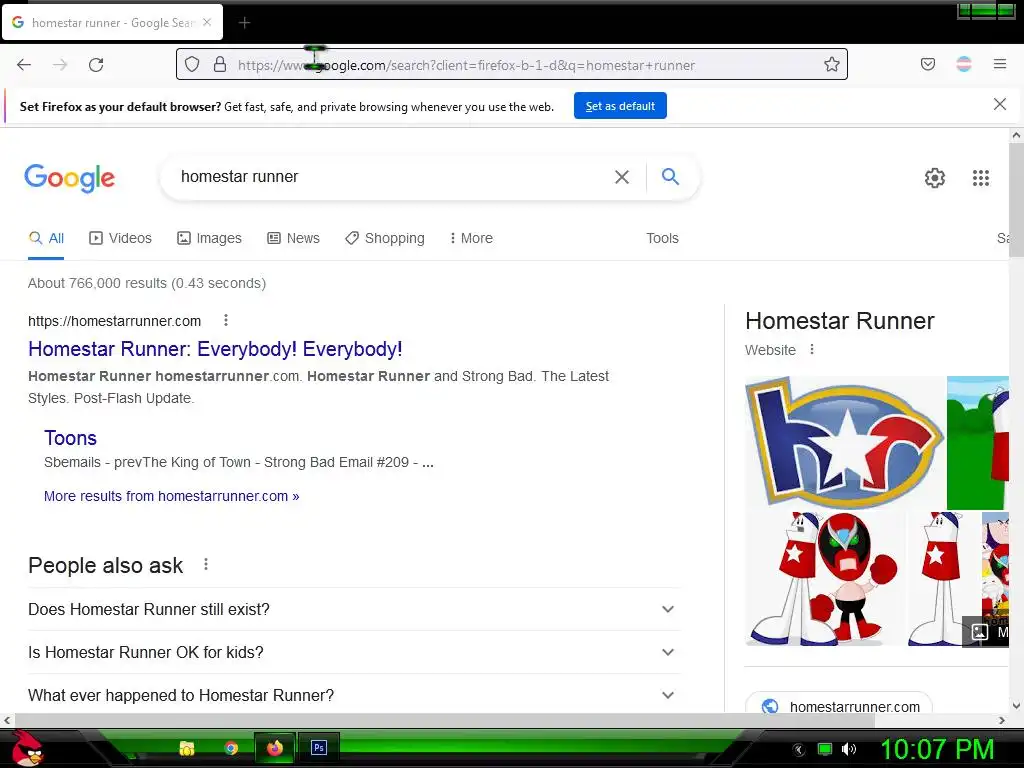Open Homestar Runner: Everybody! Everybody! result

click(215, 349)
